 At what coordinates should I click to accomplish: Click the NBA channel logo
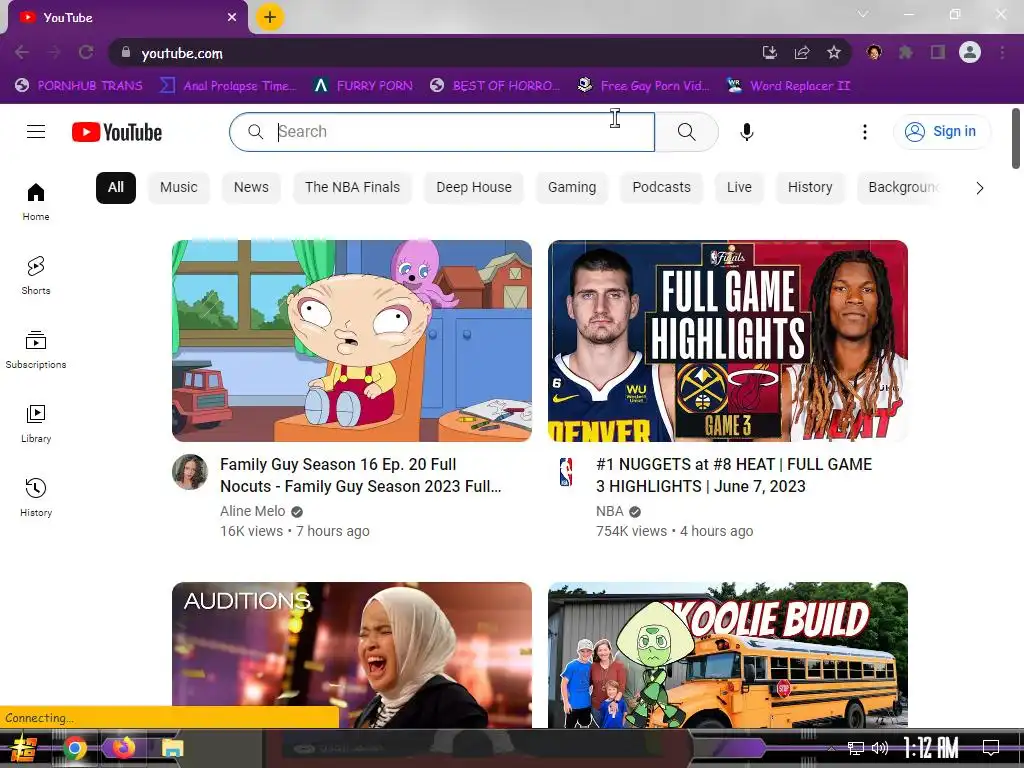click(x=566, y=472)
